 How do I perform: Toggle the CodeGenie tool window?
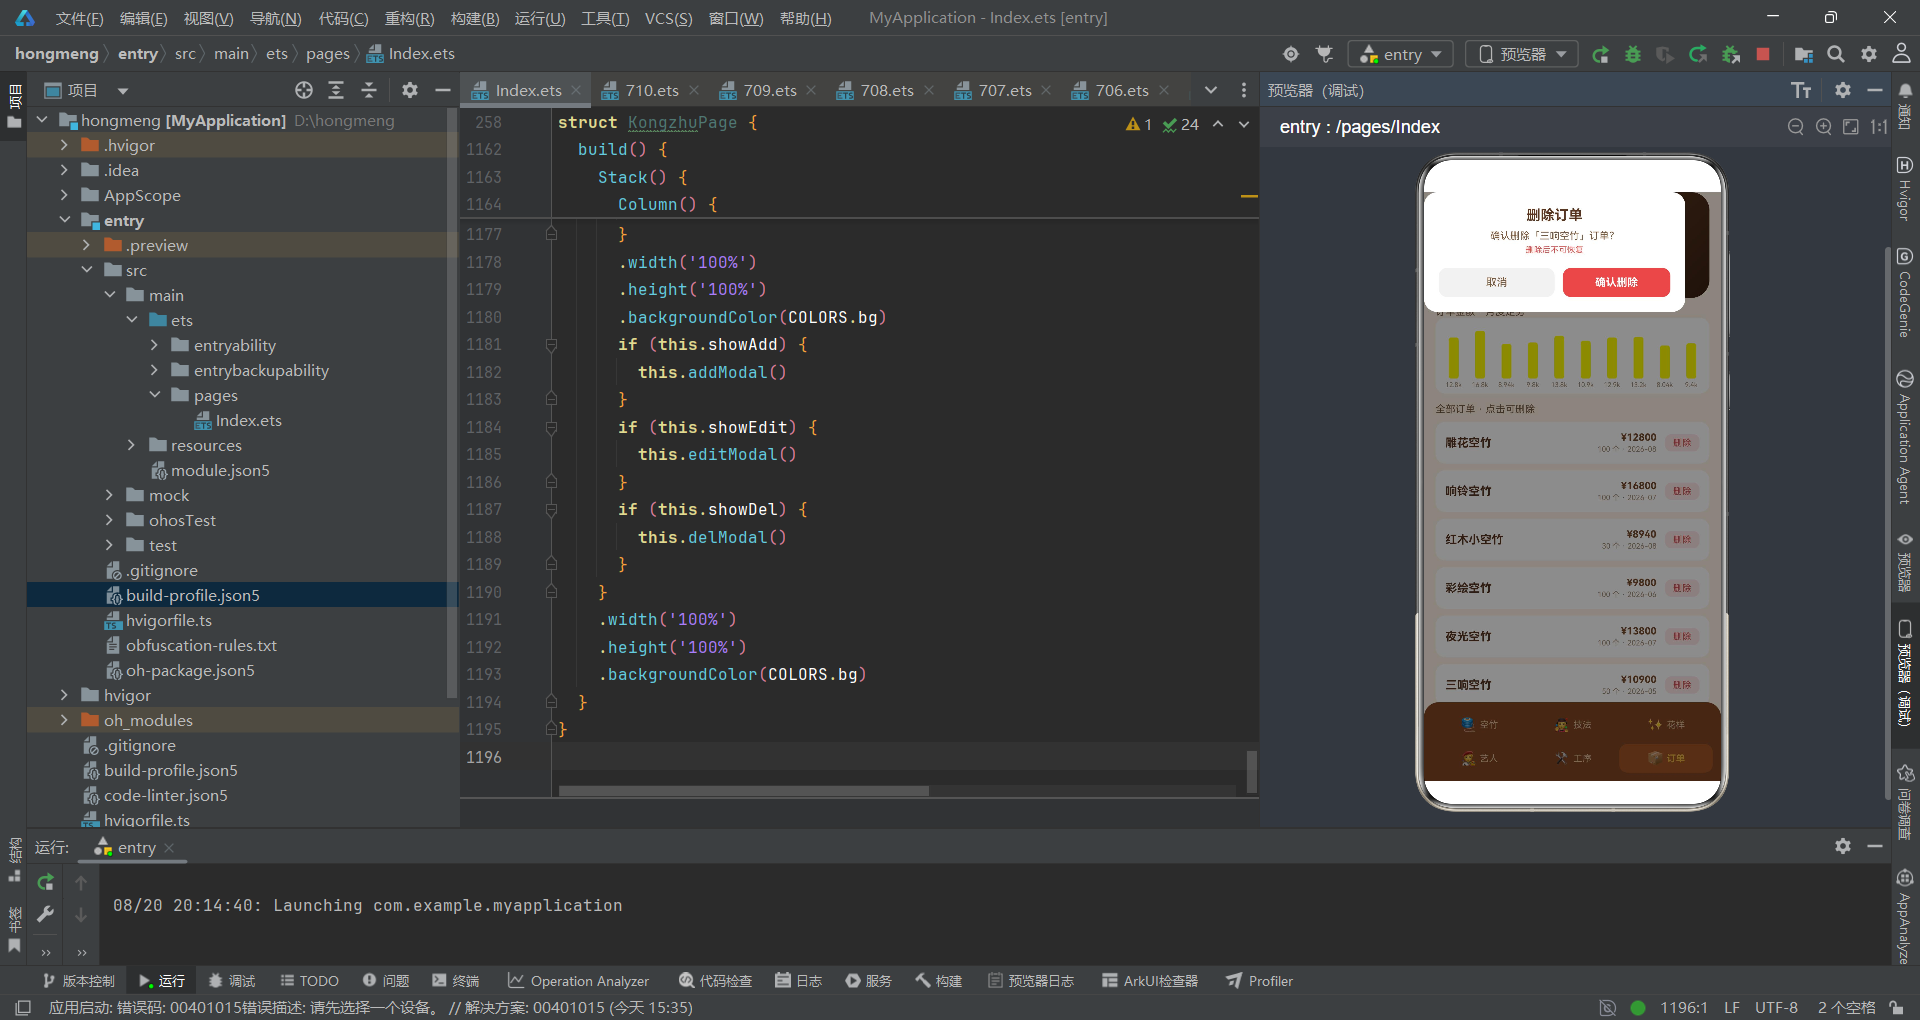(x=1905, y=292)
